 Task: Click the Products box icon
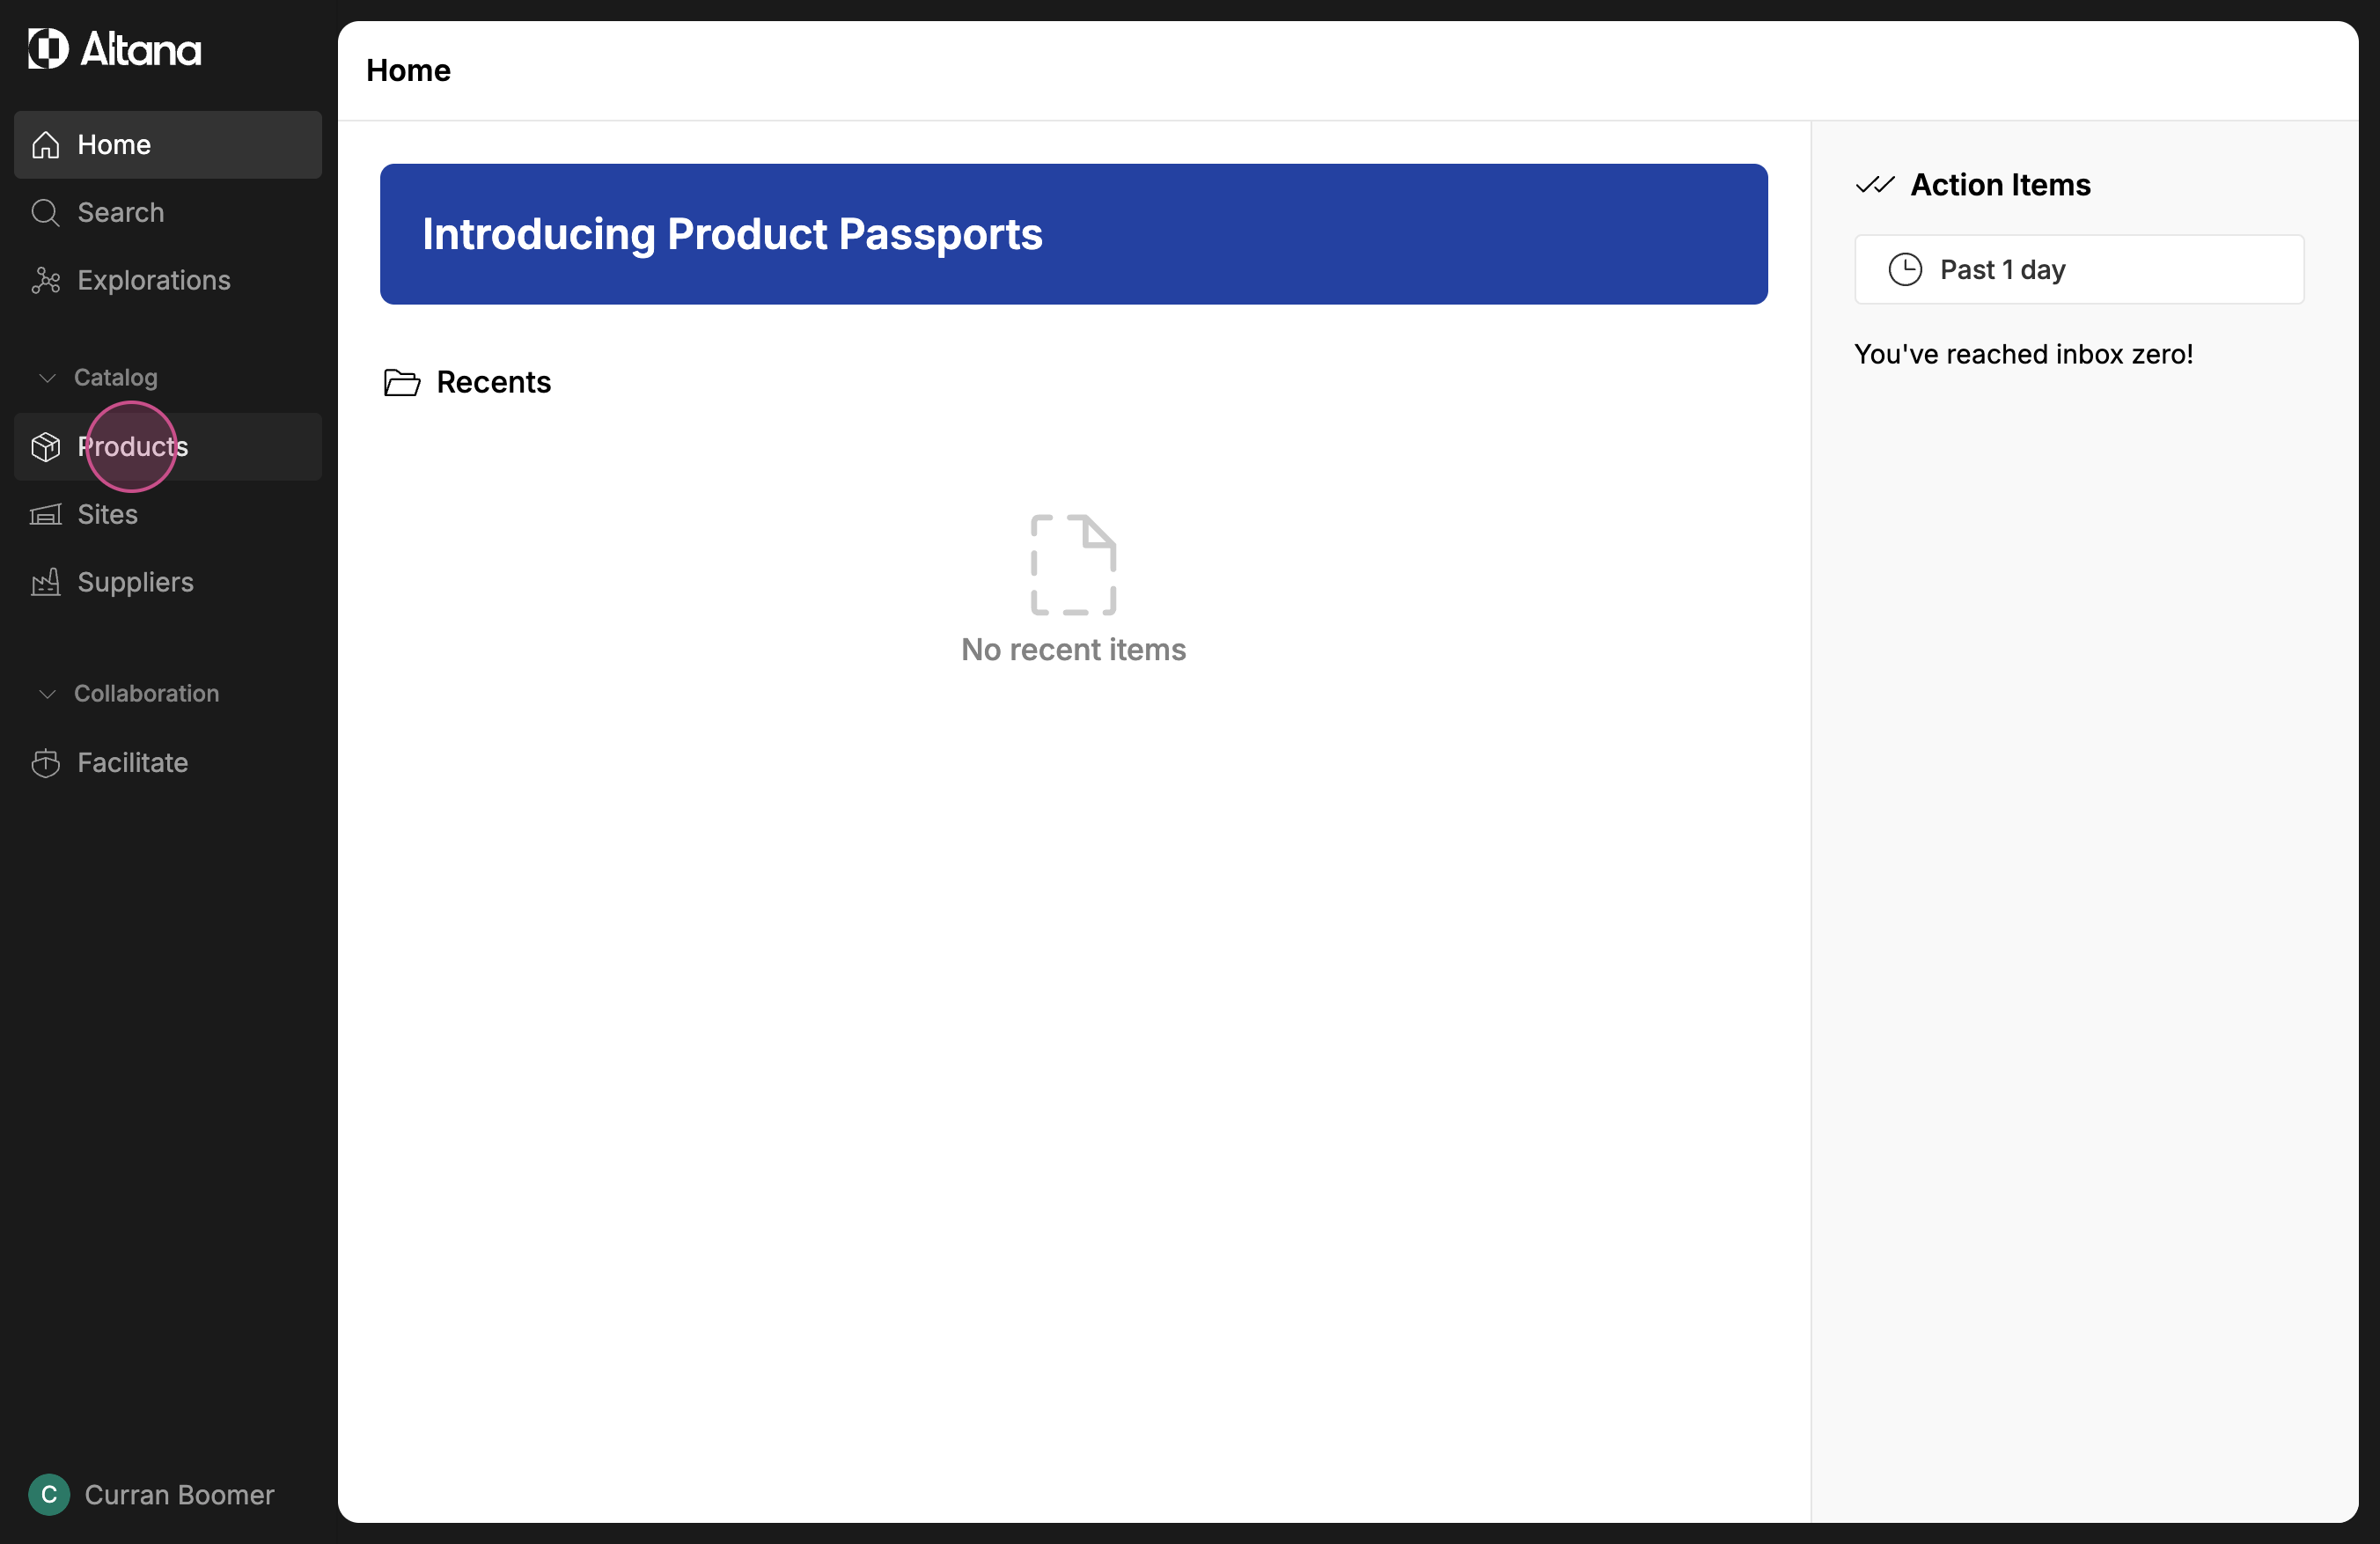46,447
